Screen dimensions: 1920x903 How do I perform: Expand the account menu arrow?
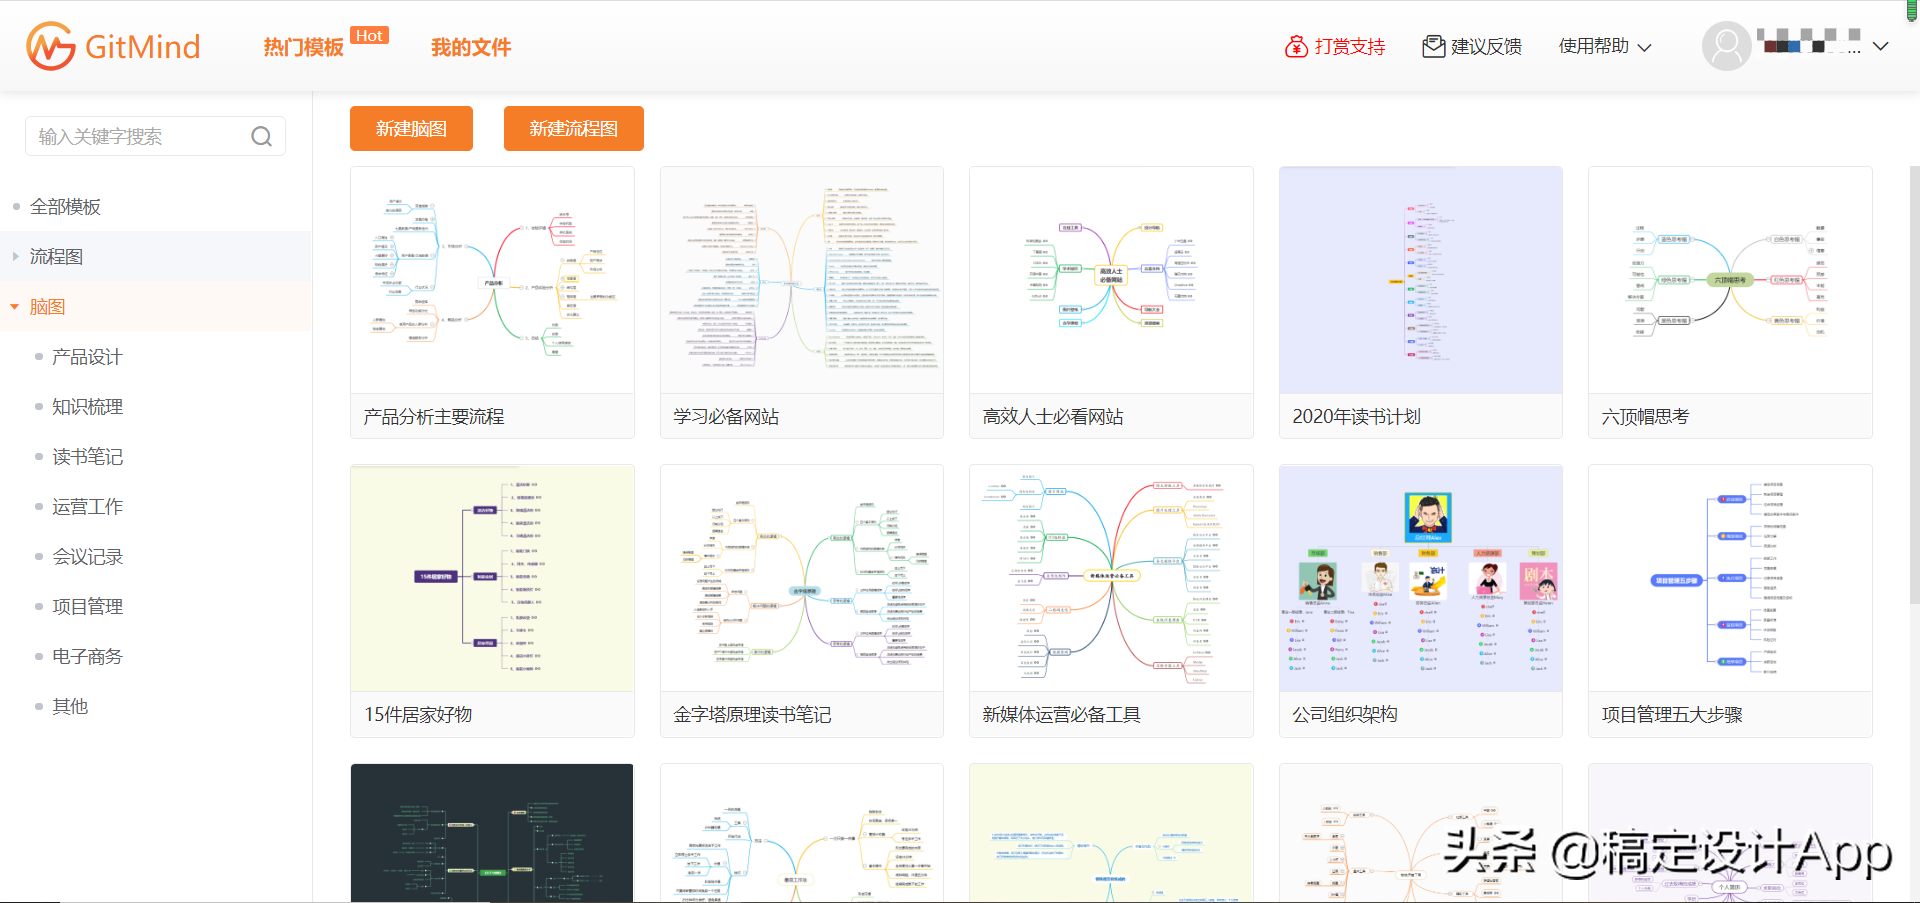tap(1880, 47)
